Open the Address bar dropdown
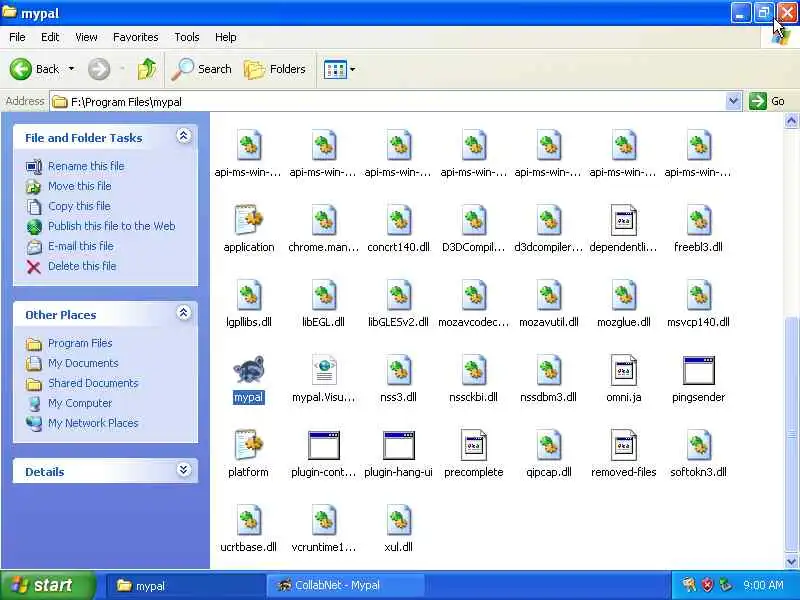The width and height of the screenshot is (800, 600). point(733,101)
